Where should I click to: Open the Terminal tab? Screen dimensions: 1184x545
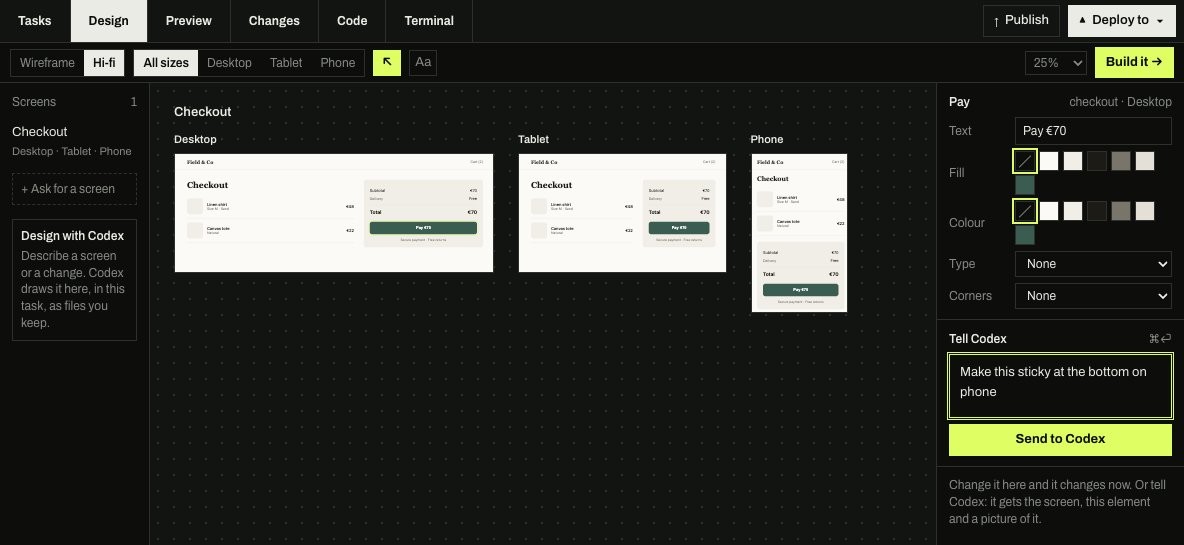429,21
